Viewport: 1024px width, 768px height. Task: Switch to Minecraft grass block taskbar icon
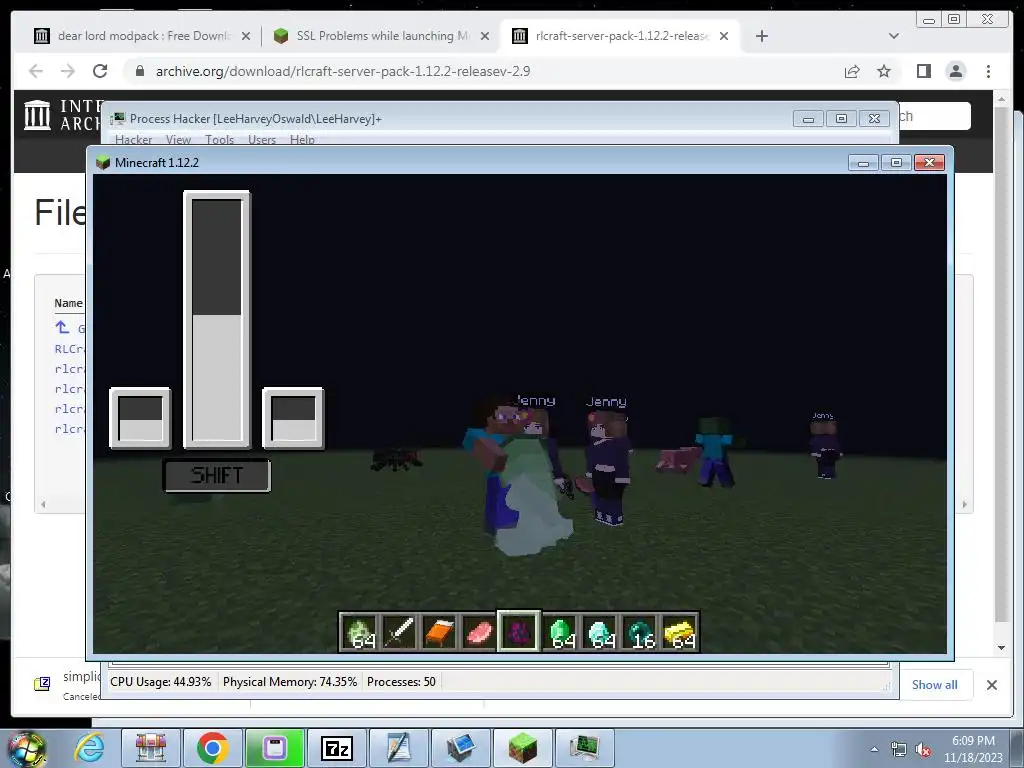click(522, 748)
